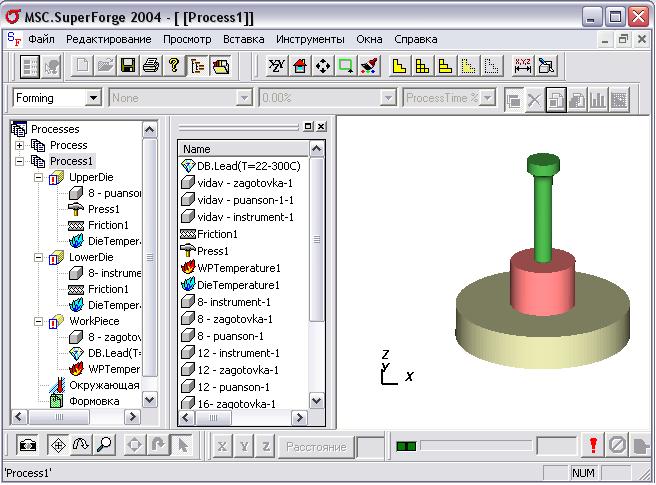Click the second yellow L-shaped grid icon
Viewport: 656px width, 485px height.
pos(422,66)
